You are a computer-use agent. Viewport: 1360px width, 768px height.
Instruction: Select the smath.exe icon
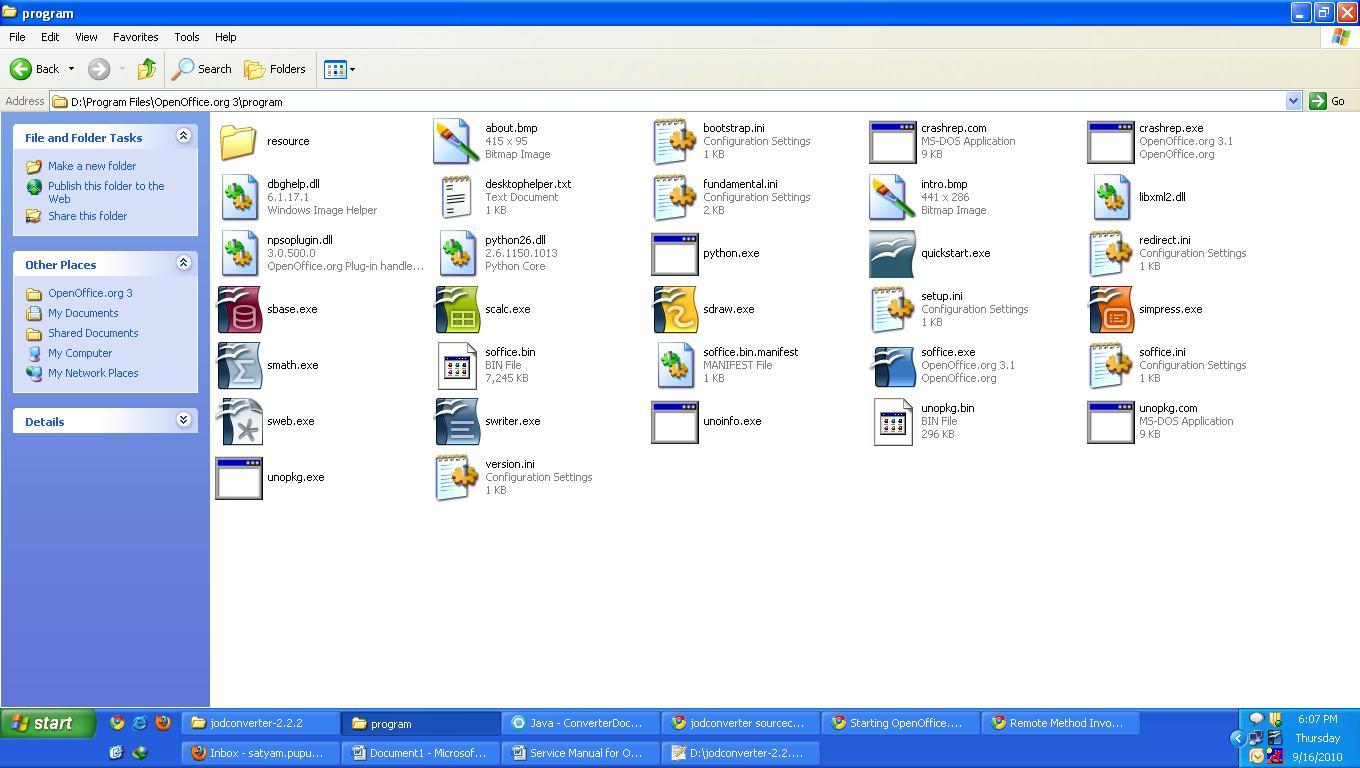pos(239,366)
